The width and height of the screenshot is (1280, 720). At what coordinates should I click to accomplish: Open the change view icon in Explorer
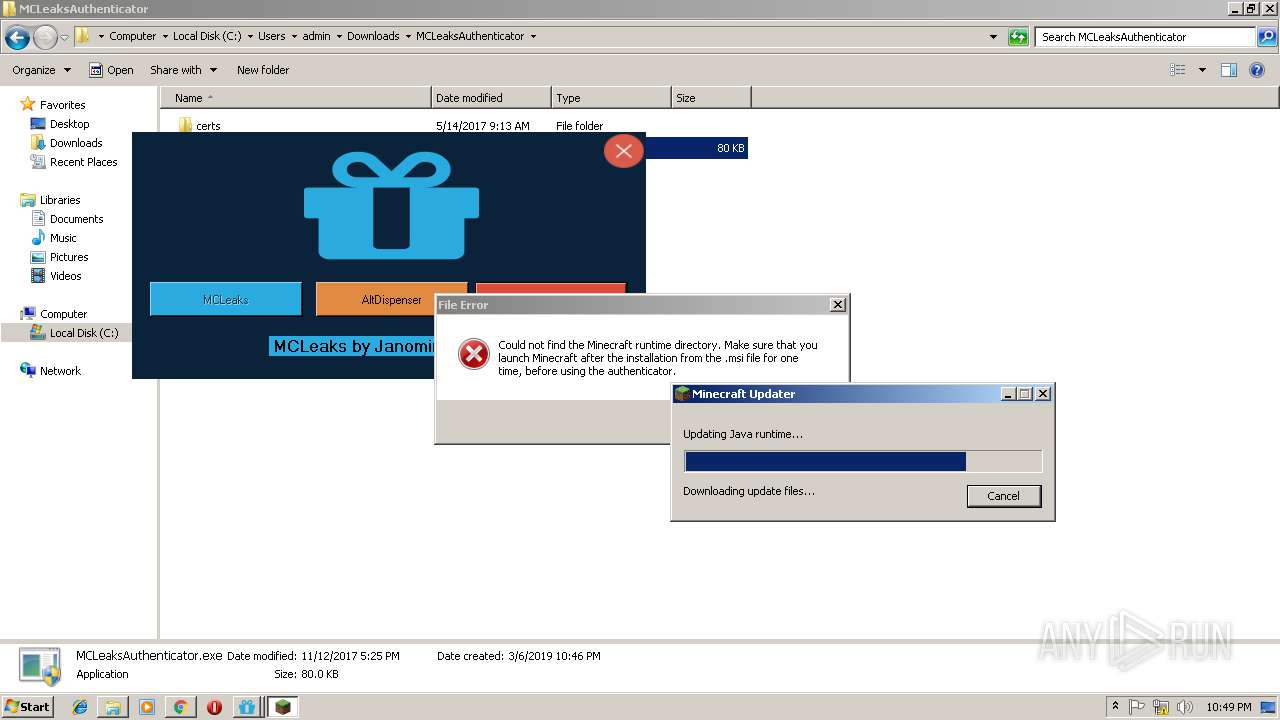point(1178,70)
